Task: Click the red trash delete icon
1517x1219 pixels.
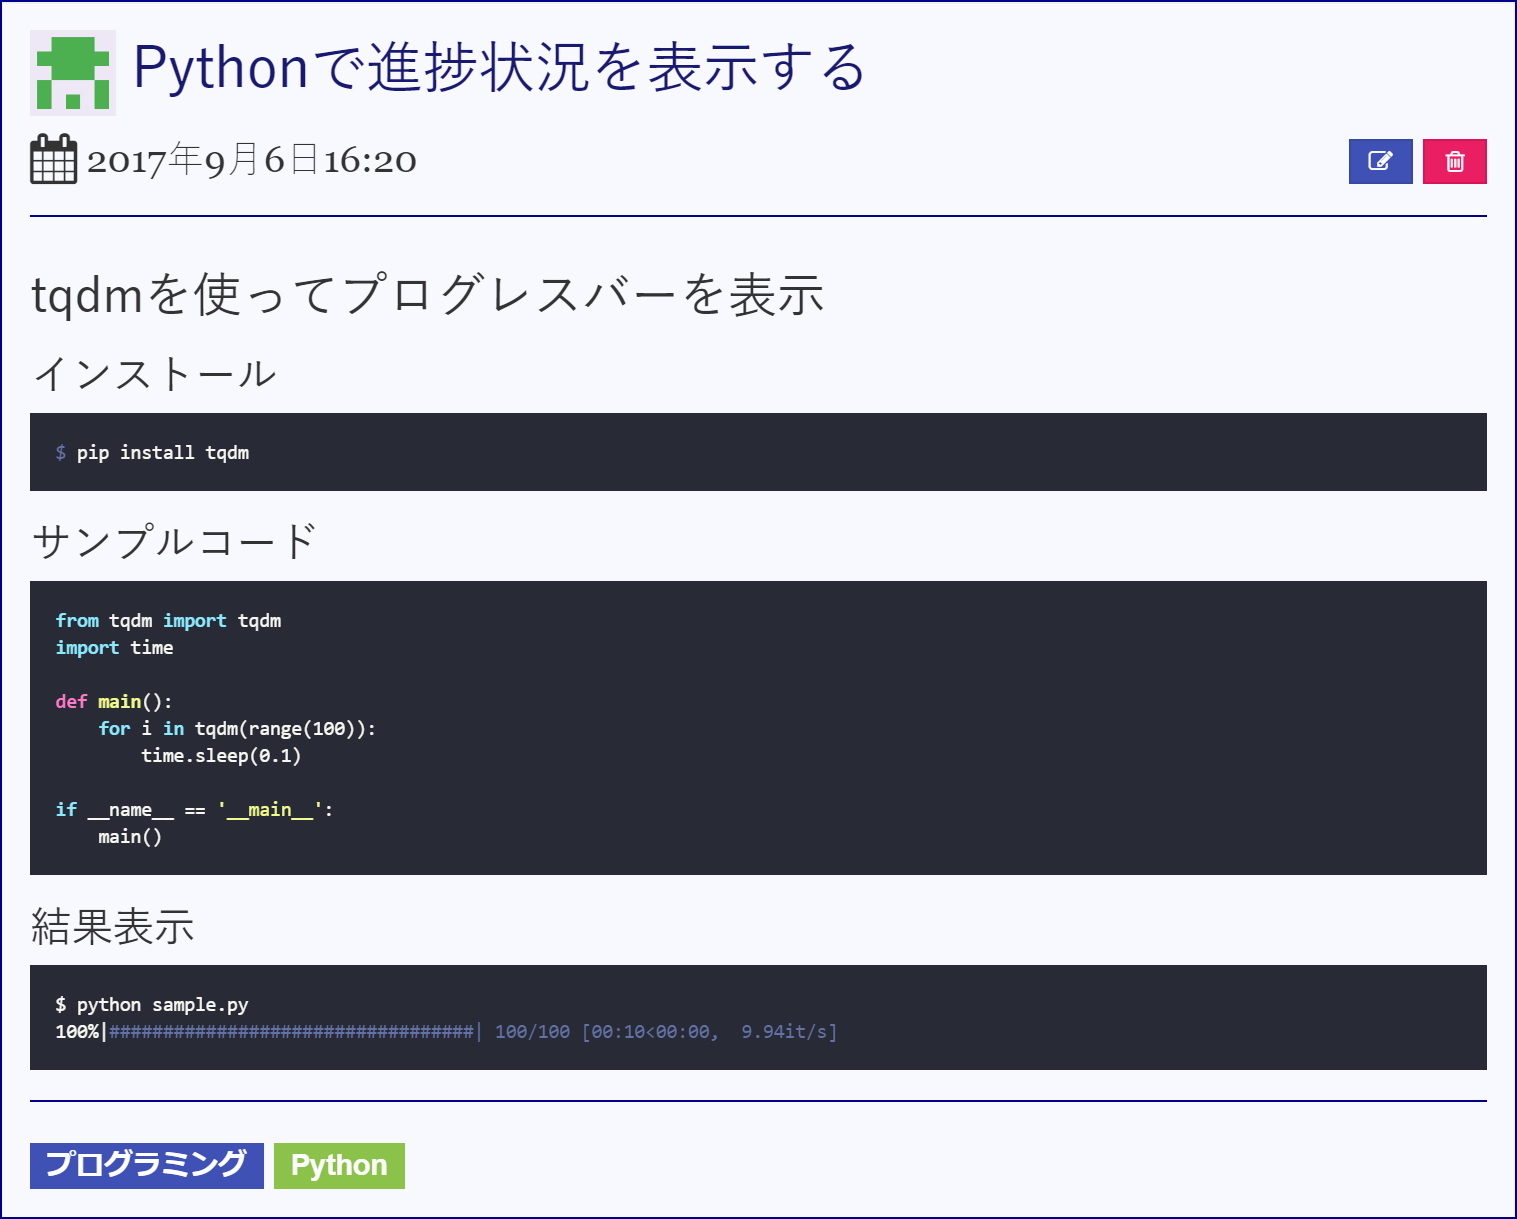Action: click(1454, 161)
